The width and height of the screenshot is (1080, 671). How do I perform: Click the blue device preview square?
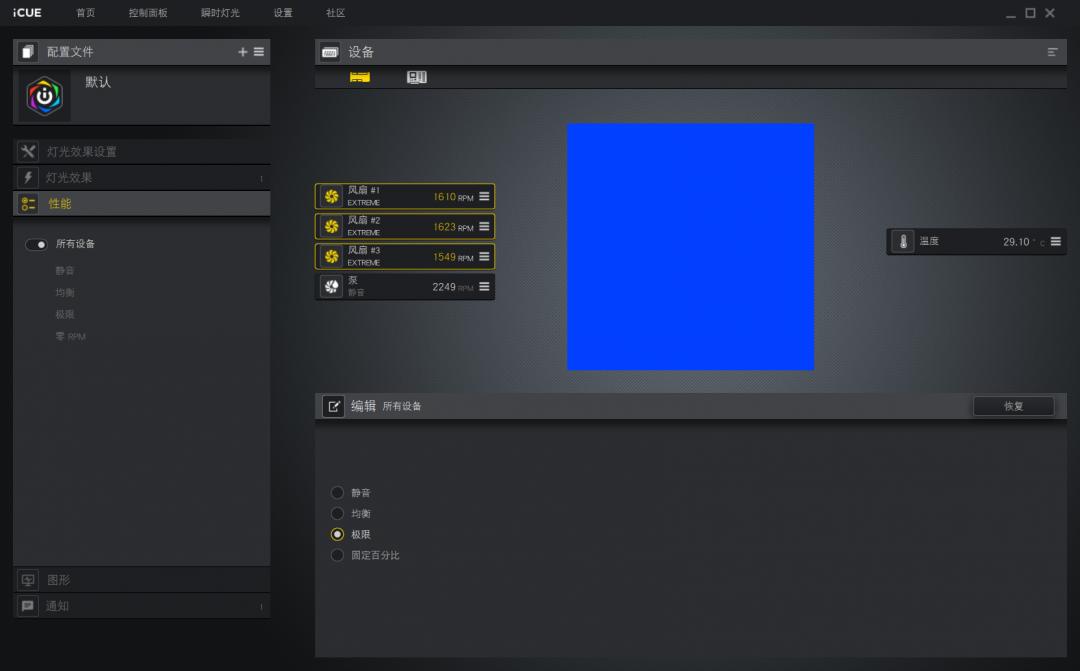tap(690, 247)
